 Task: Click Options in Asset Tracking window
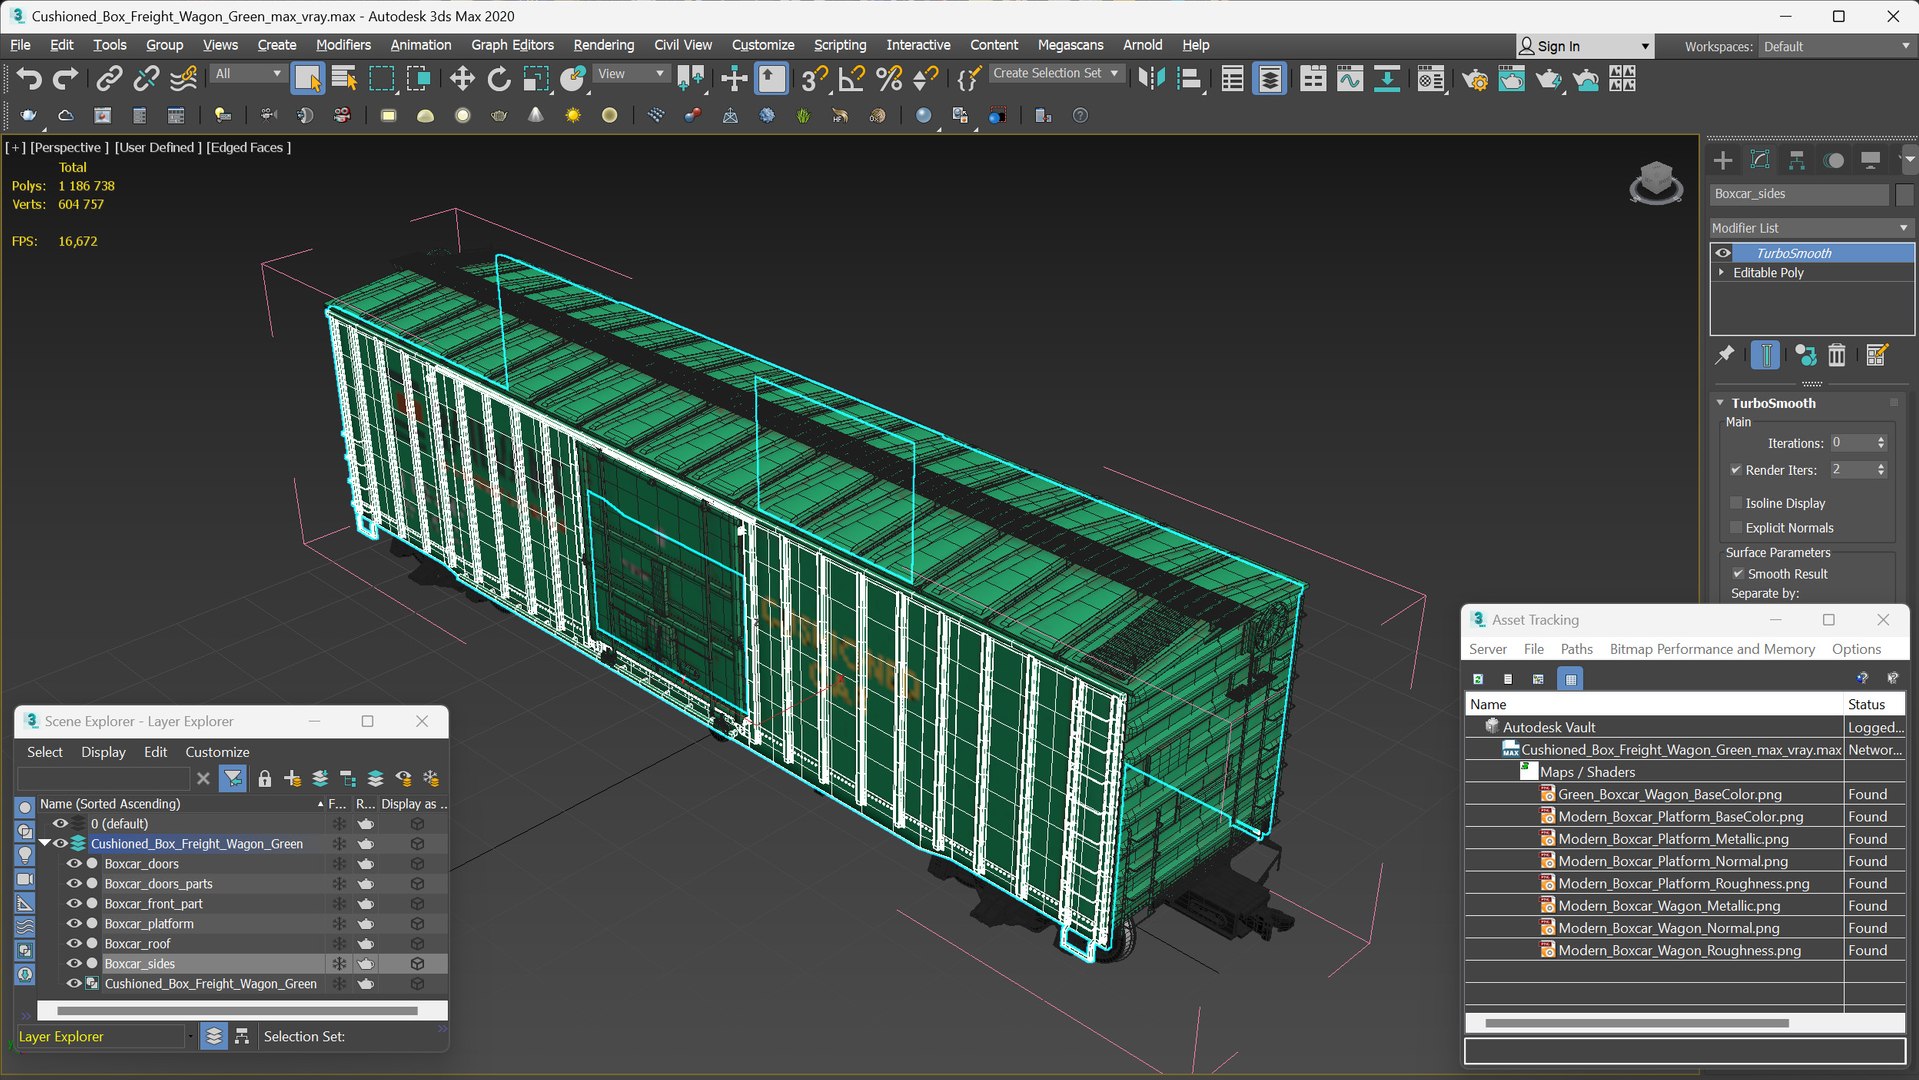1856,649
